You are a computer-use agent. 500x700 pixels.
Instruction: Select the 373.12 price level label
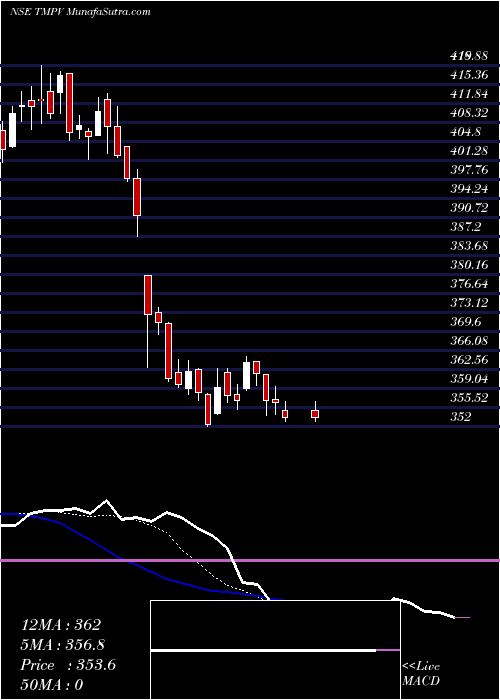[x=468, y=303]
